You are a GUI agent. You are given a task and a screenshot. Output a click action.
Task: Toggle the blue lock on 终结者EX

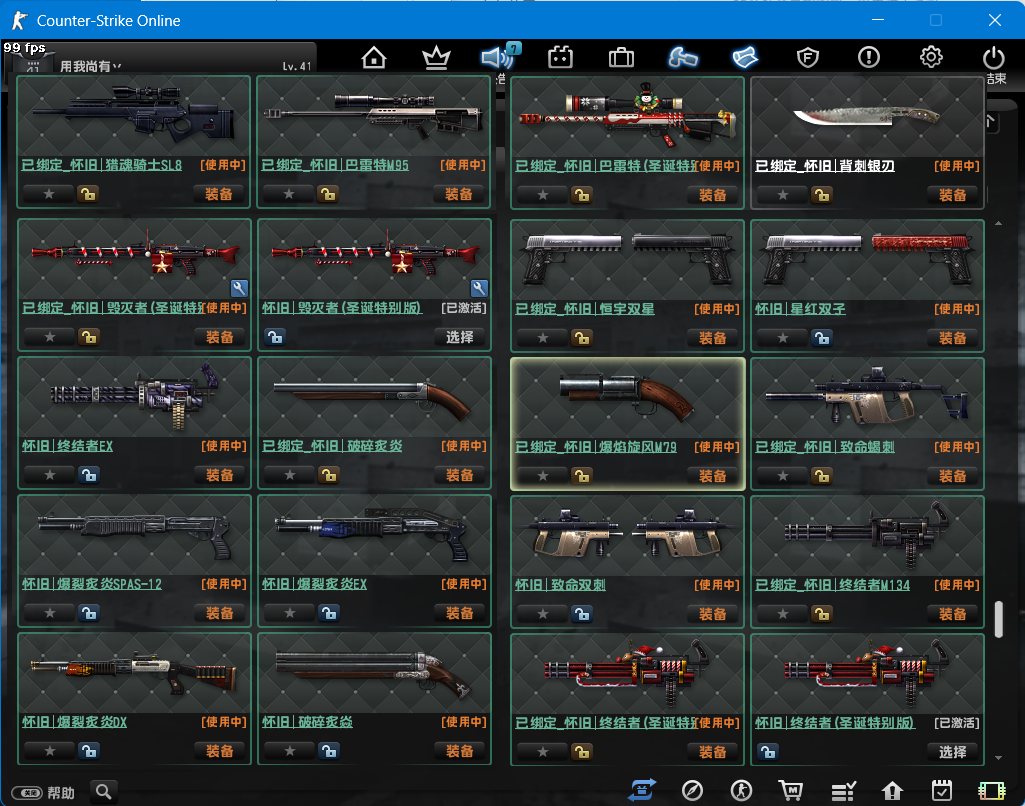(88, 475)
